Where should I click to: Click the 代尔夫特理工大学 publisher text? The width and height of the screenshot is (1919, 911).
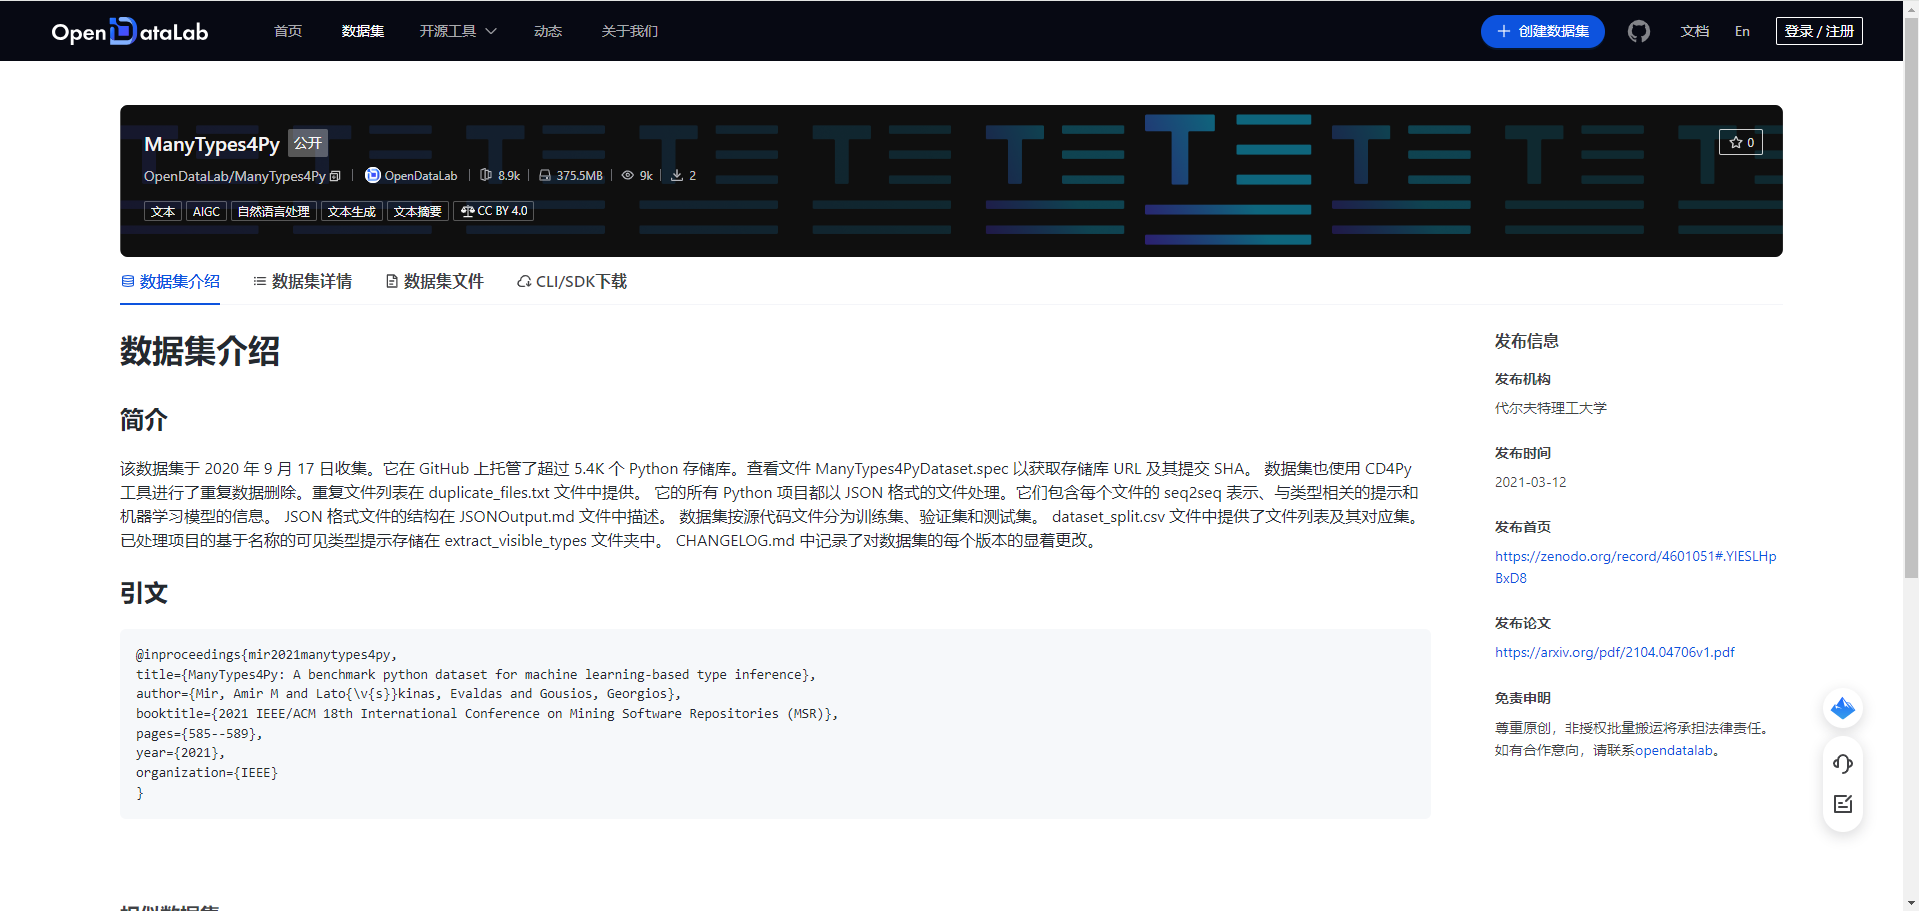[1551, 408]
